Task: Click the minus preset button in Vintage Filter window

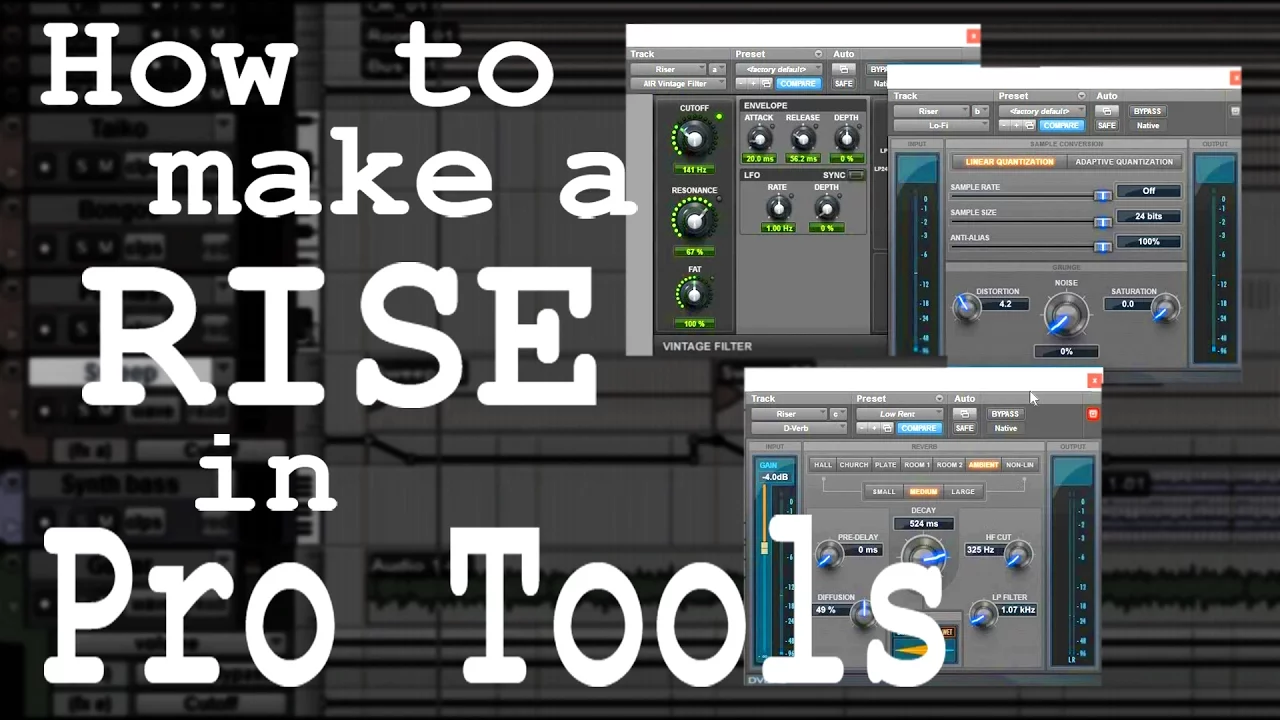Action: pos(741,84)
